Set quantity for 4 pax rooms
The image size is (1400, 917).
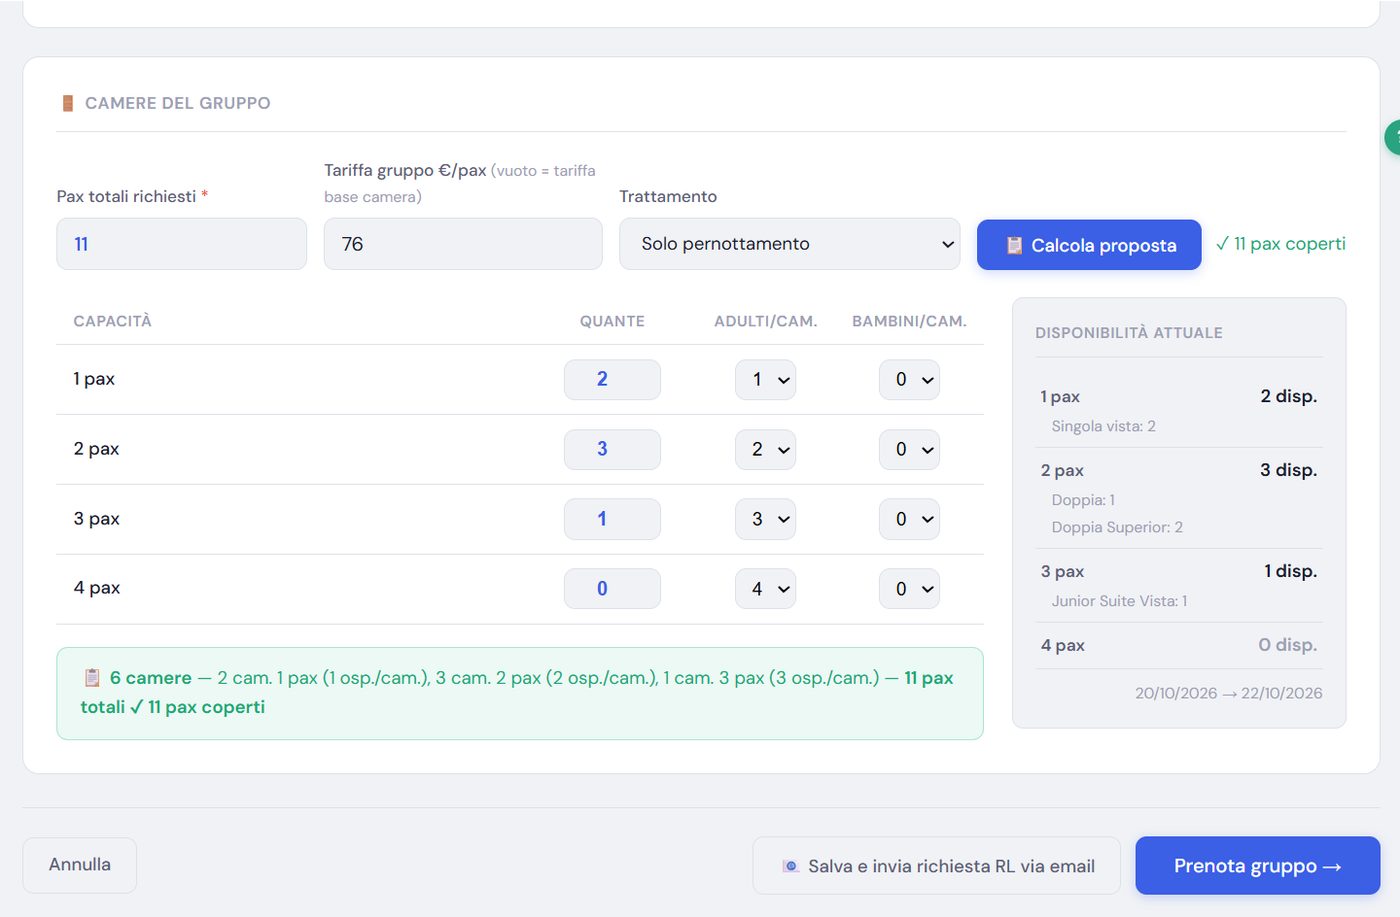pos(612,589)
